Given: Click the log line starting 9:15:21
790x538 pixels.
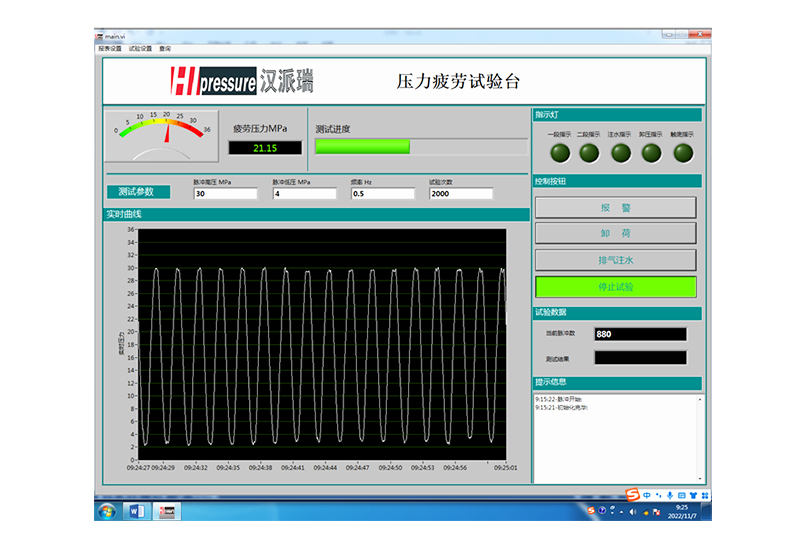Looking at the screenshot, I should point(561,408).
